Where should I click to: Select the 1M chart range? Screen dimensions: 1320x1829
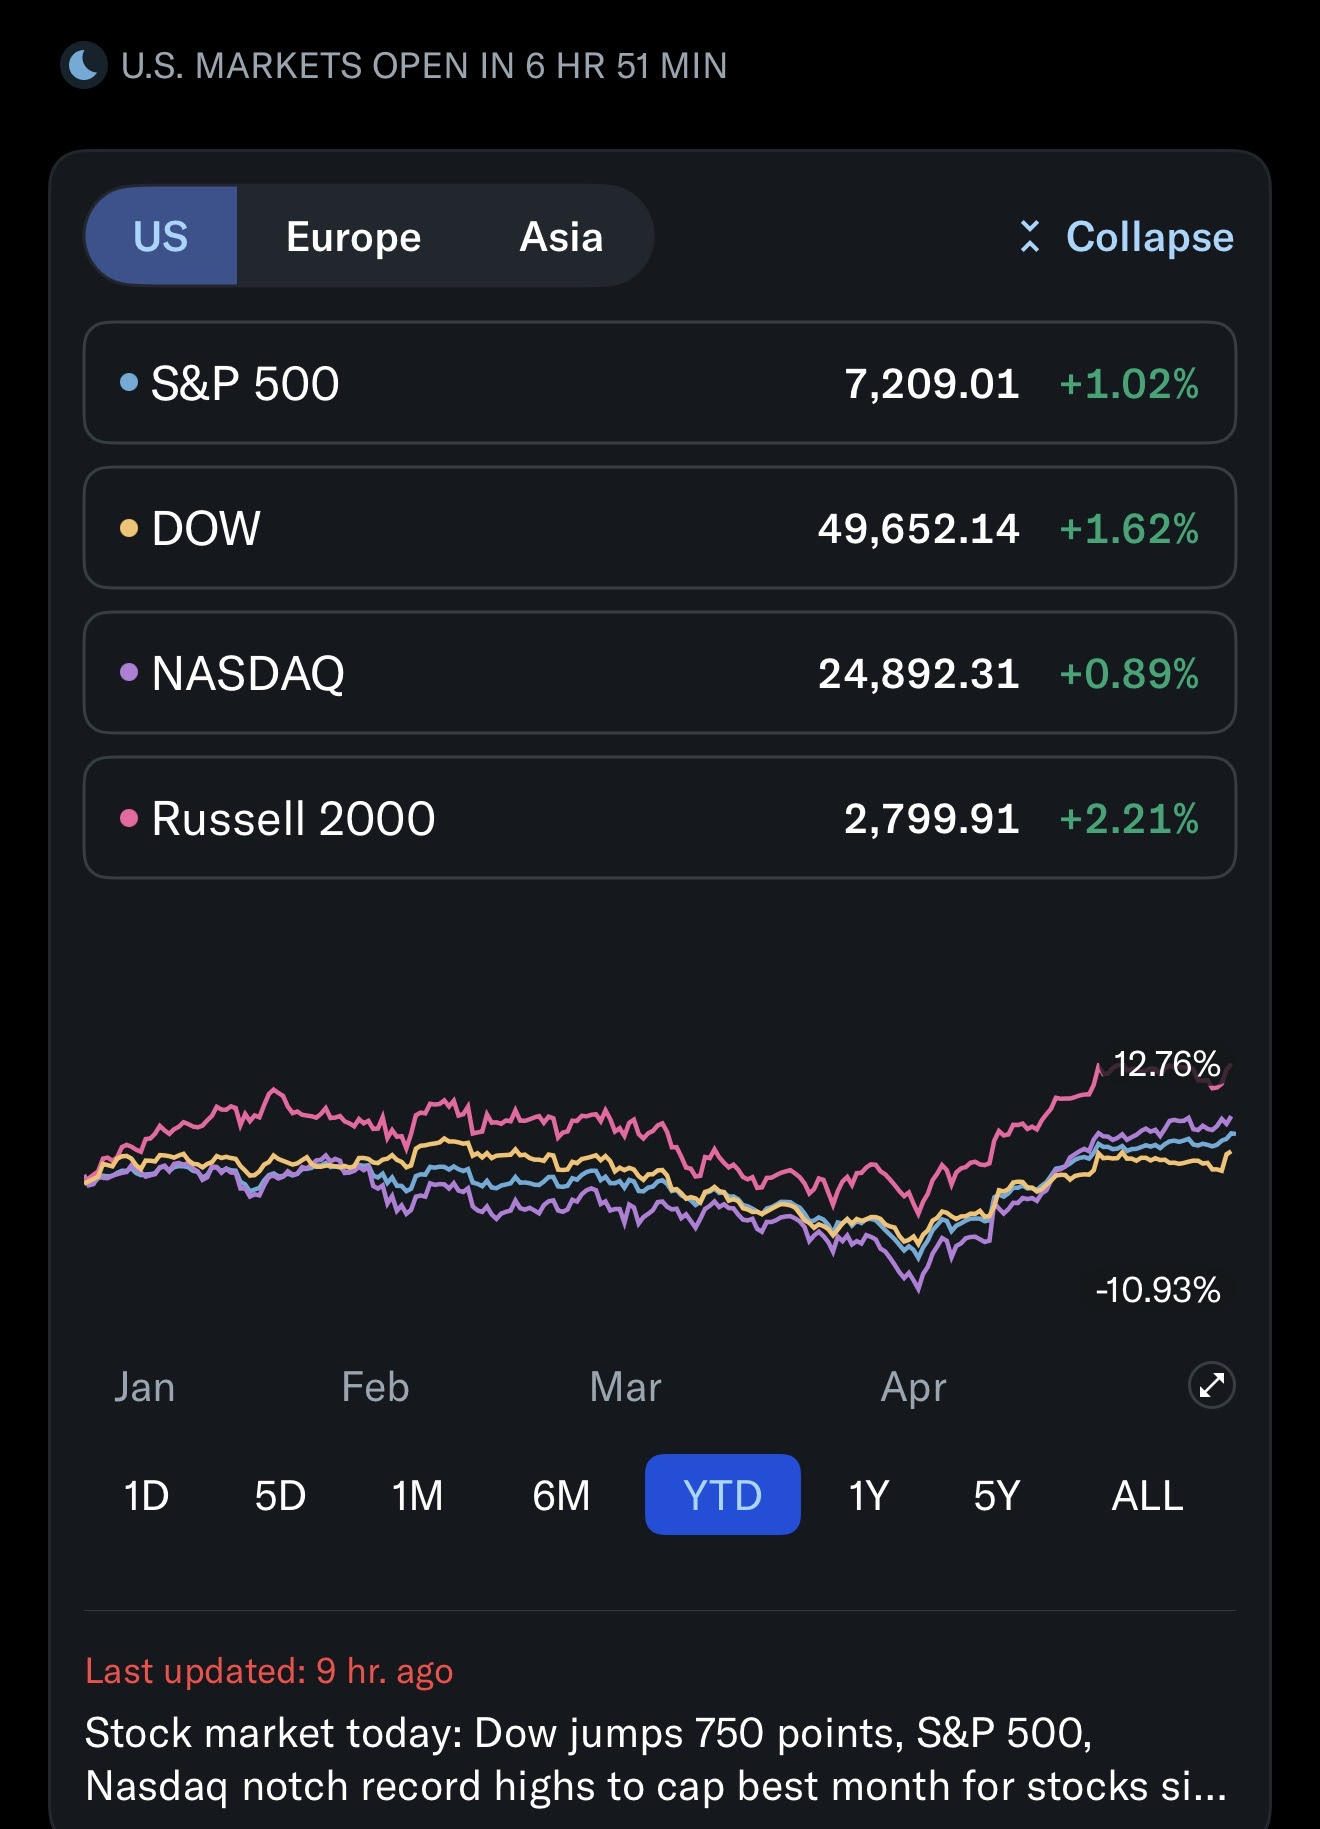pyautogui.click(x=417, y=1495)
